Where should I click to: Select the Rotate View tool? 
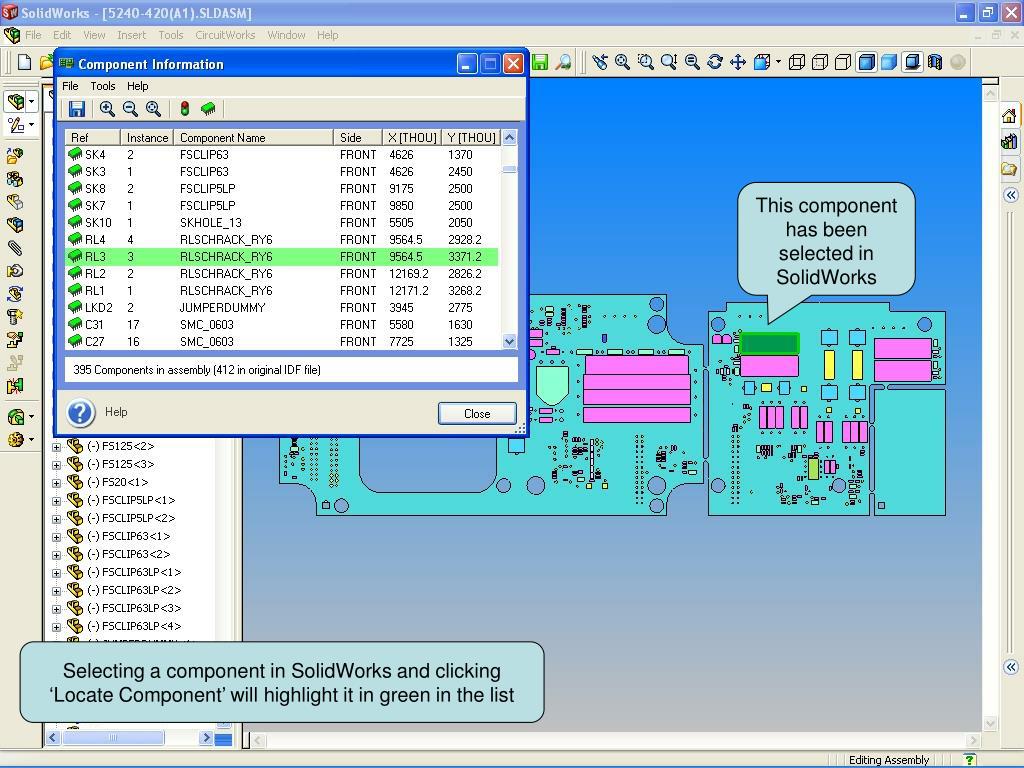pos(715,62)
